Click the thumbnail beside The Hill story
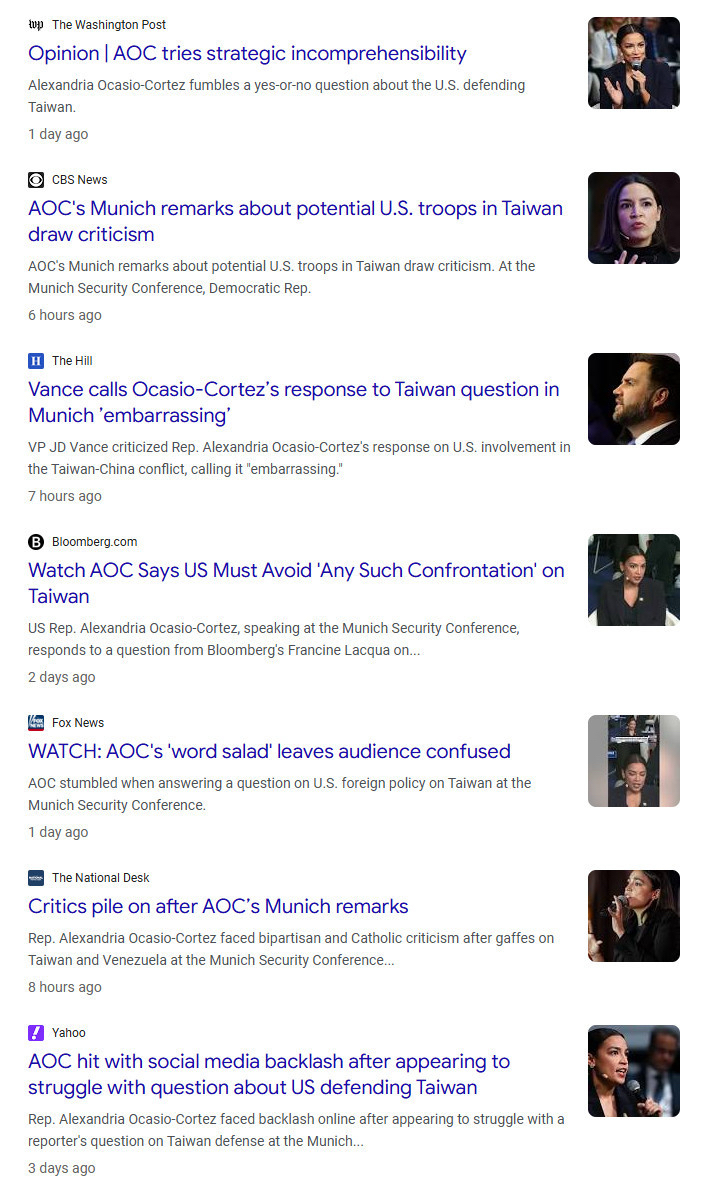Viewport: 705px width, 1186px height. point(633,399)
